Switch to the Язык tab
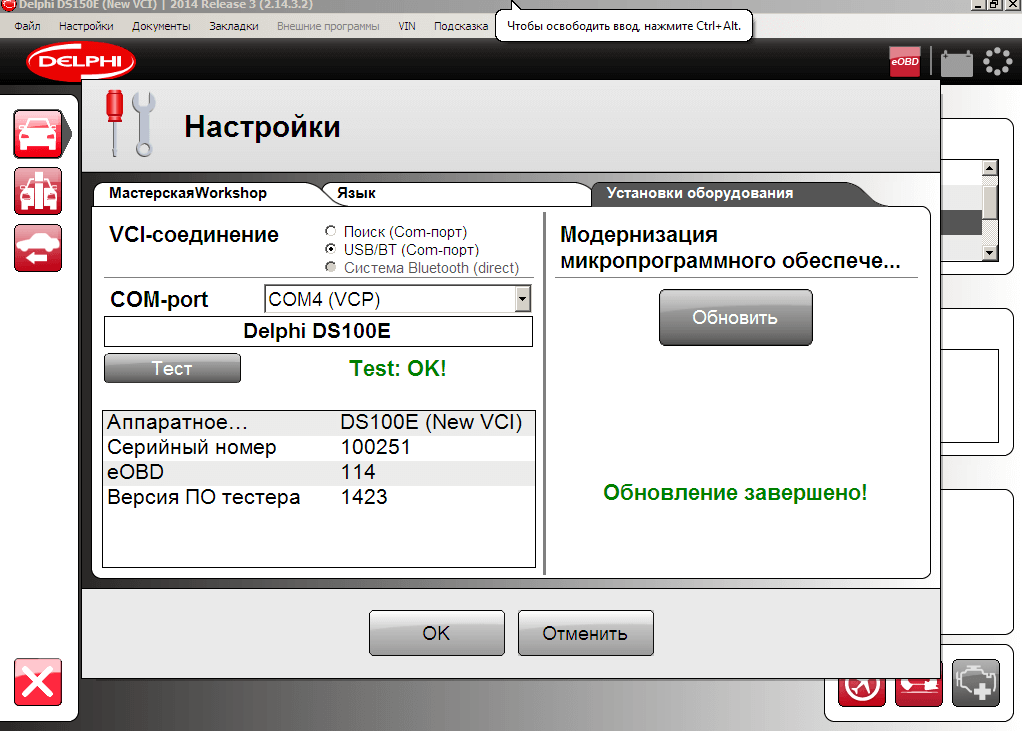Viewport: 1022px width, 731px height. [456, 193]
